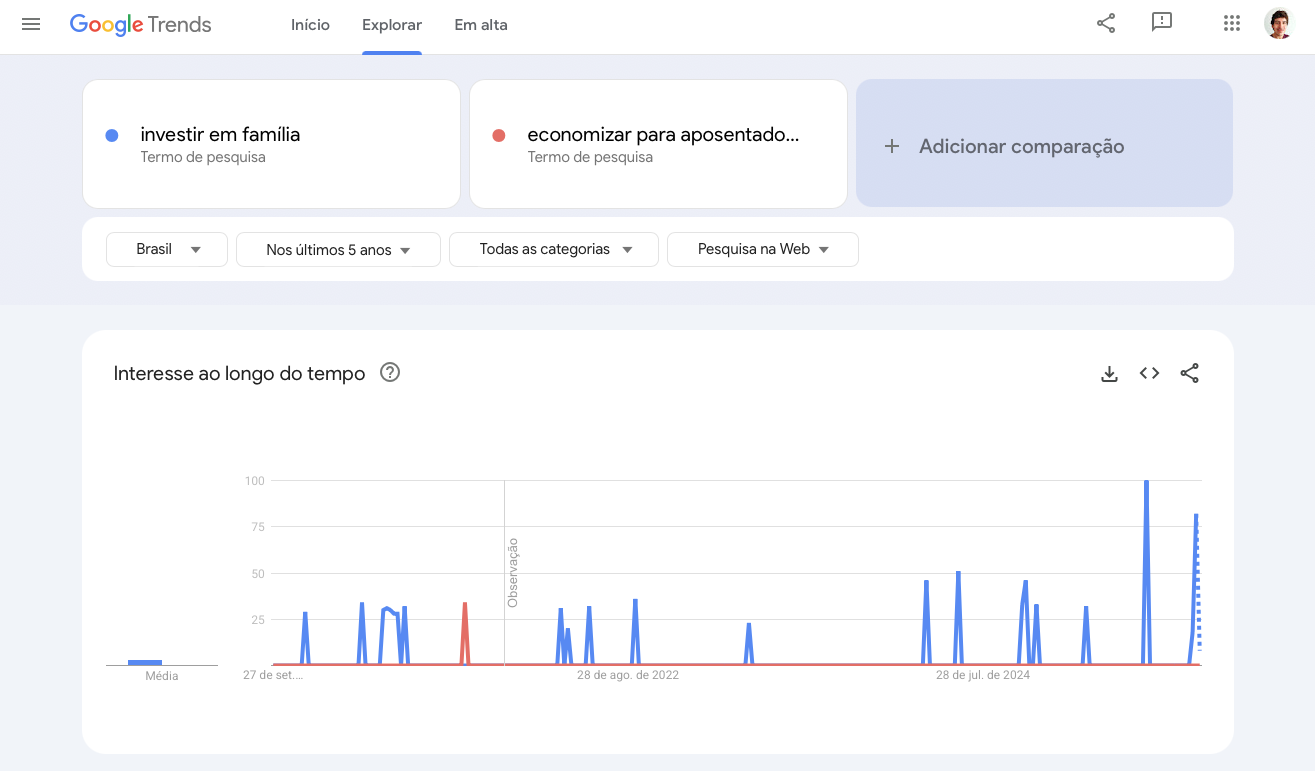Viewport: 1315px width, 771px height.
Task: Click the share icon in the top bar
Action: tap(1105, 22)
